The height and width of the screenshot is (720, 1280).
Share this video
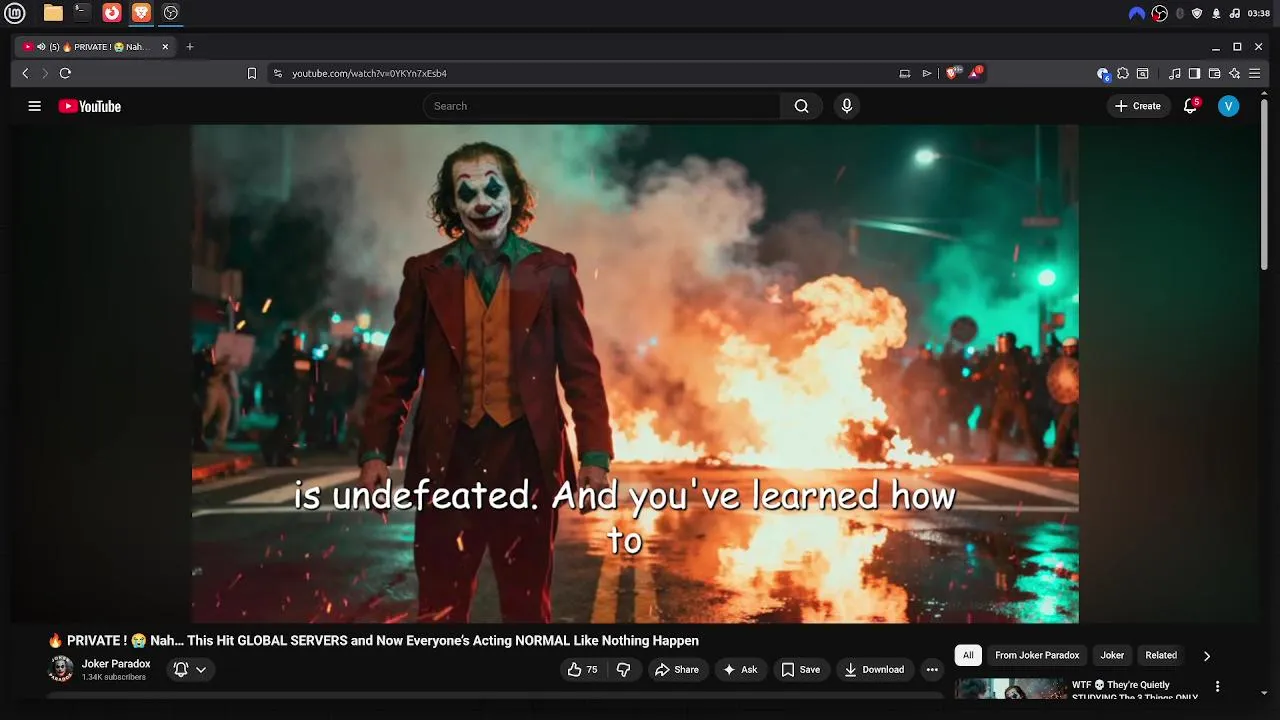click(x=677, y=670)
